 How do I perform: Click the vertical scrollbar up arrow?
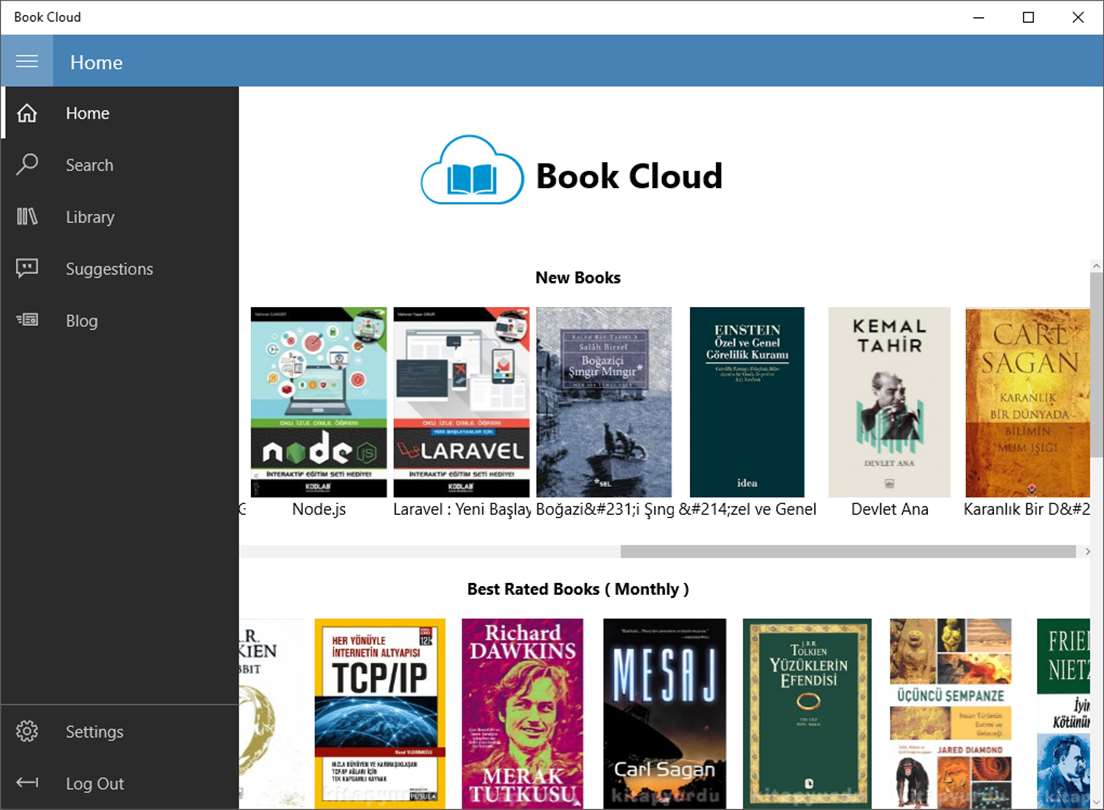[1096, 266]
